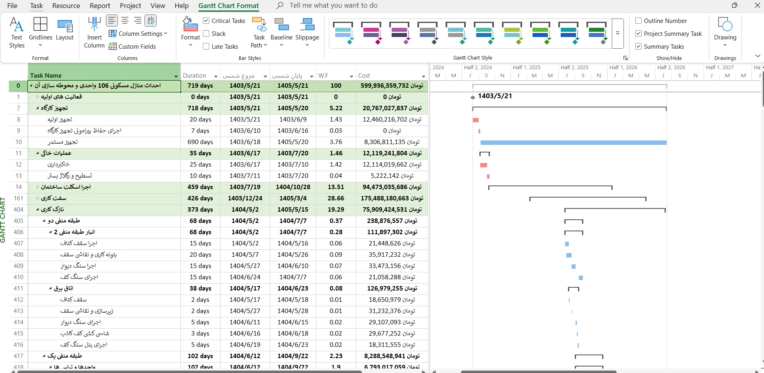The image size is (764, 373).
Task: Expand summary task in row 161
Action: pyautogui.click(x=38, y=198)
